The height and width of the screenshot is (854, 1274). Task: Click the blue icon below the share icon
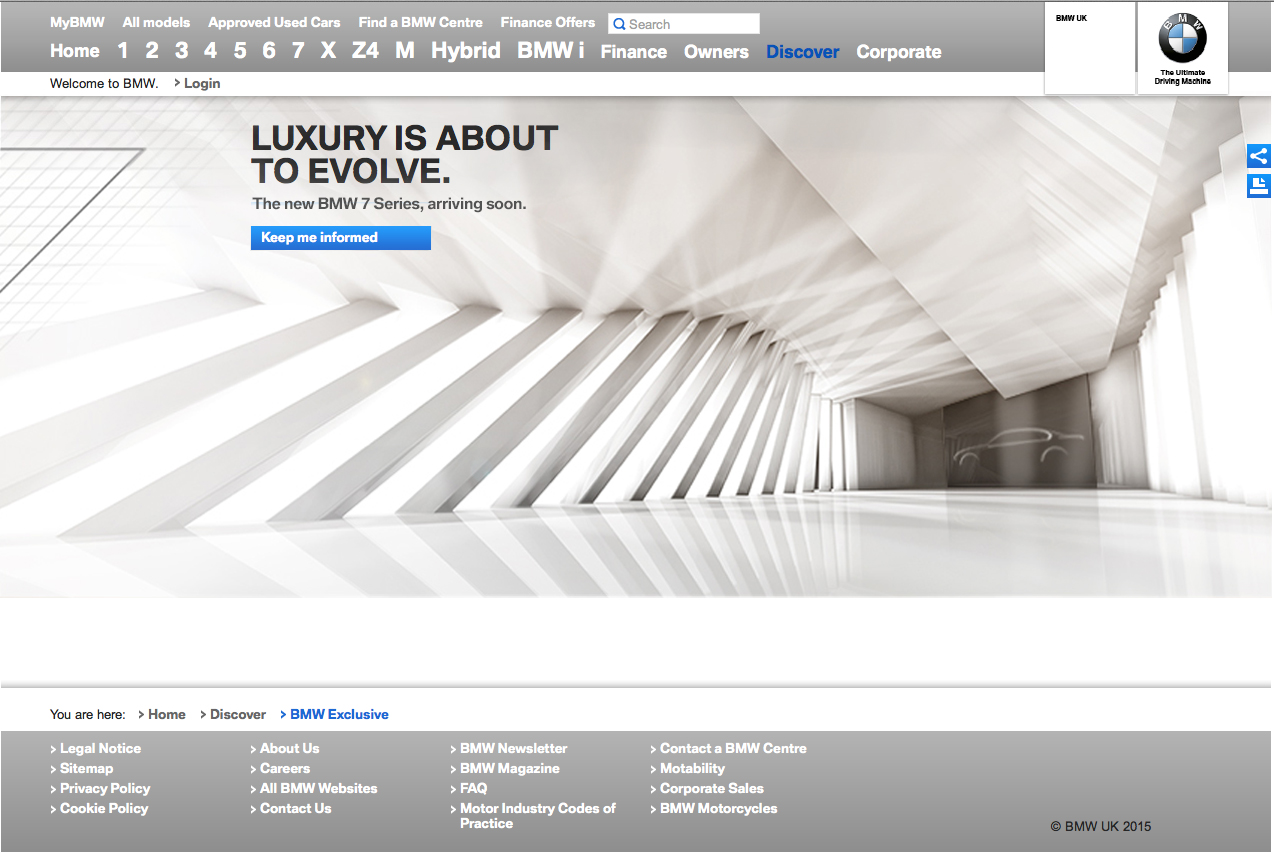1259,186
